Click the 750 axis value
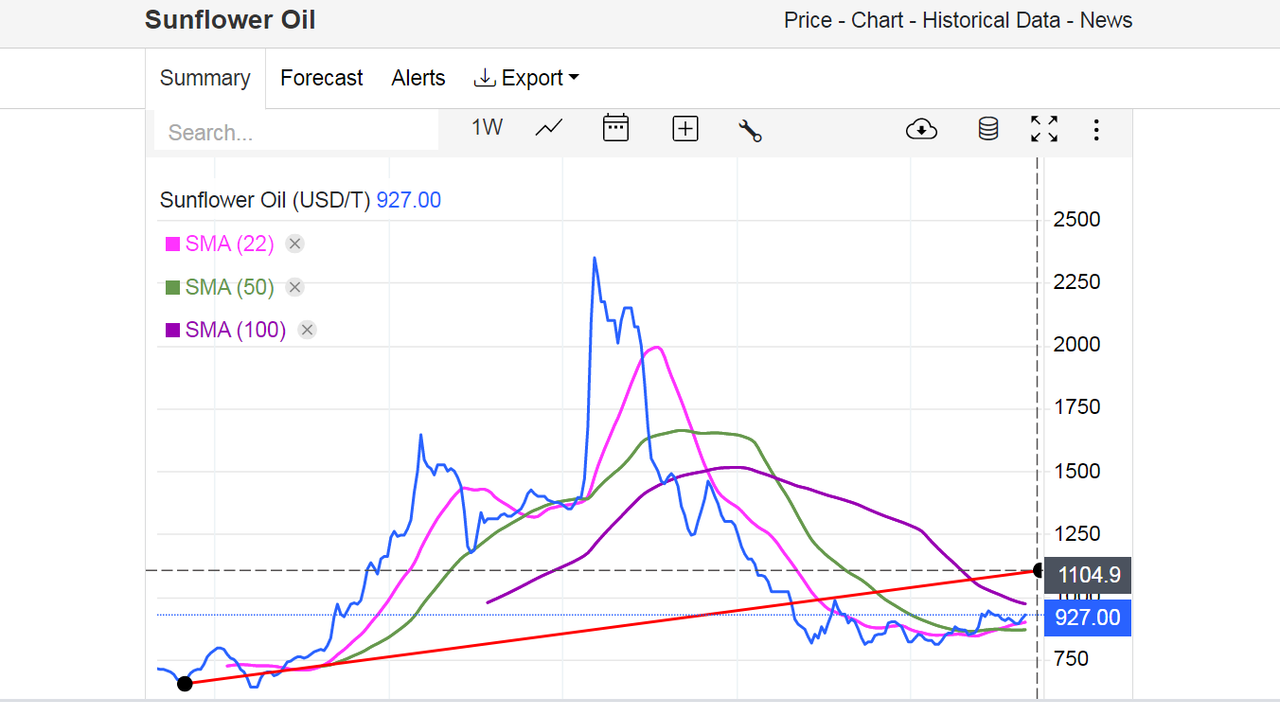Viewport: 1280px width, 702px height. coord(1071,659)
